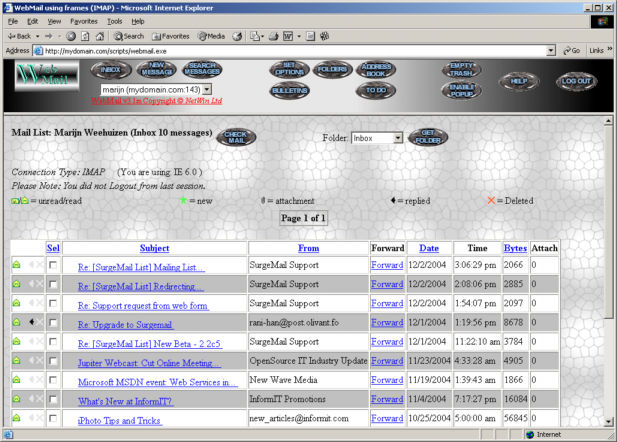This screenshot has width=617, height=442.
Task: Open 'Re: Support request from web form' message
Action: (x=142, y=305)
